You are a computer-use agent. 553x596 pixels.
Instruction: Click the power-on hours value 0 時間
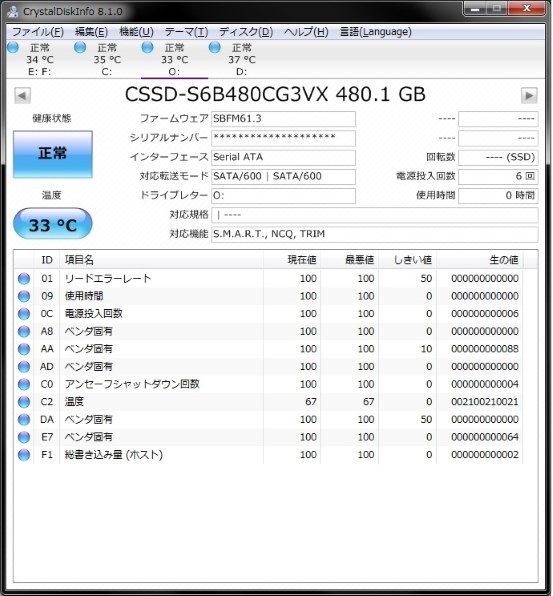(x=498, y=196)
